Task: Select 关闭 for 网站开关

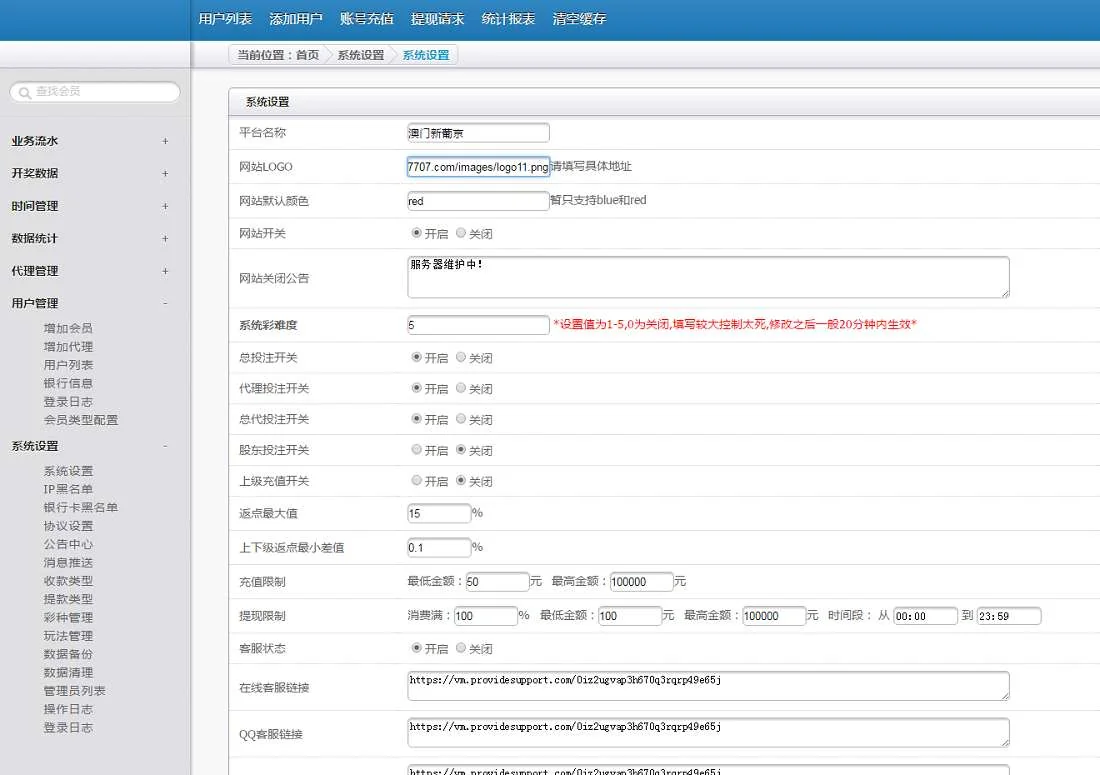Action: point(461,233)
